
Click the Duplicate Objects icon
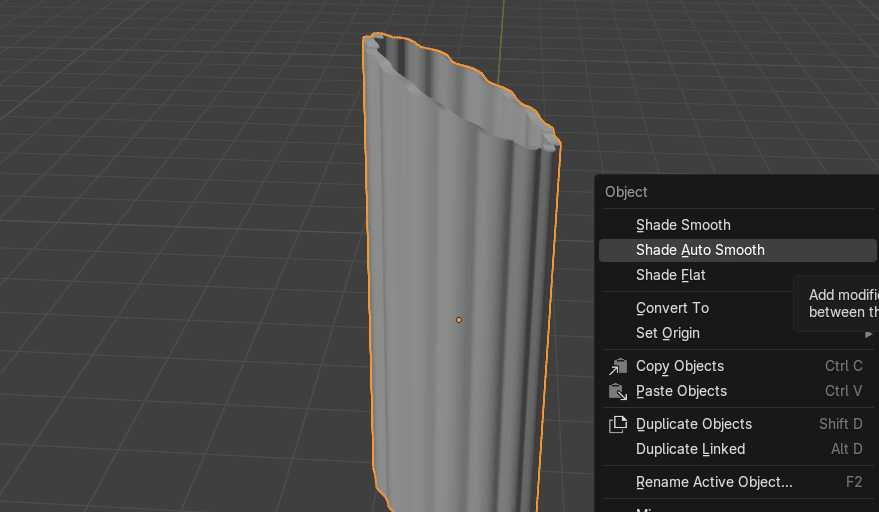coord(618,424)
